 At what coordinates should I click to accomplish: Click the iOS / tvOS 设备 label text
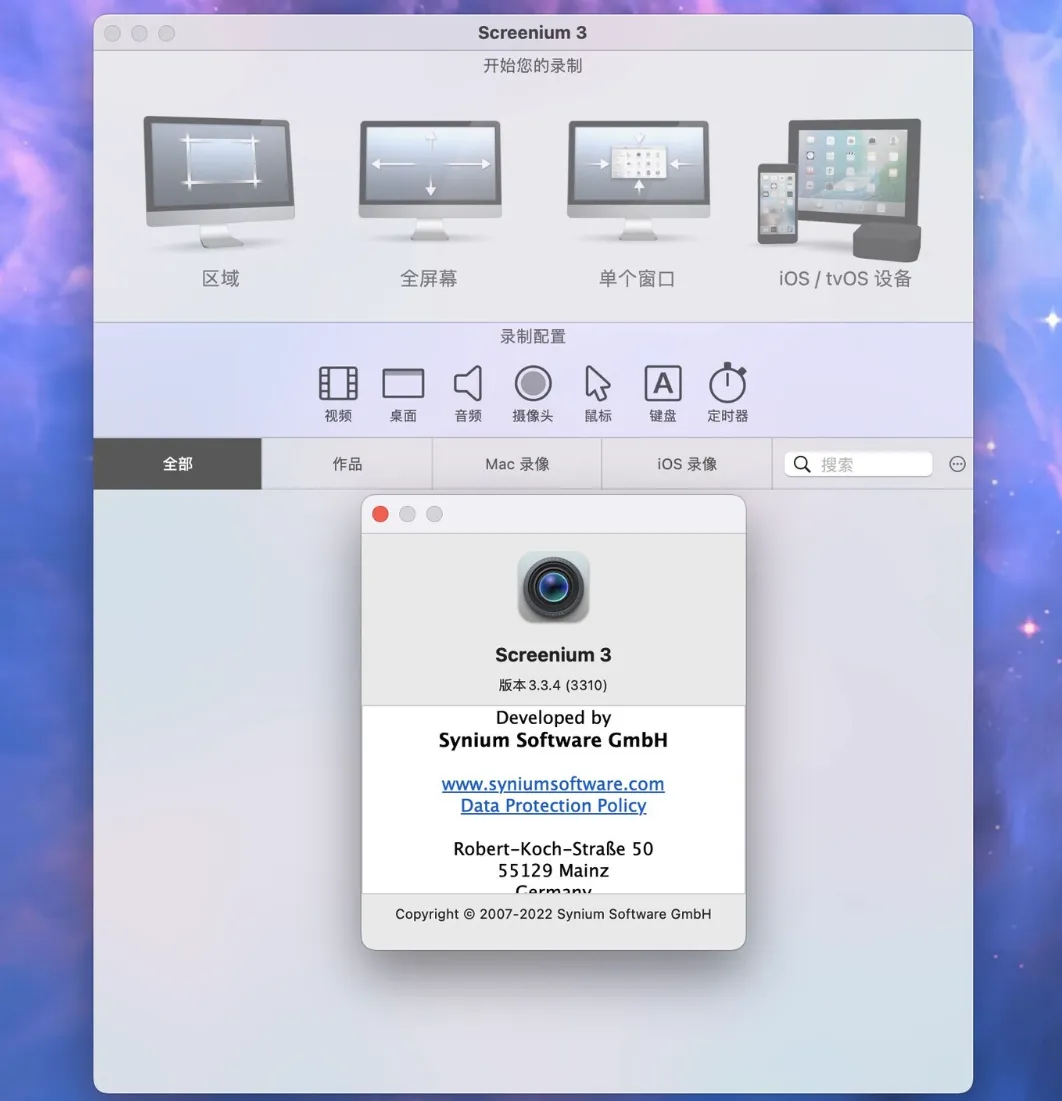point(845,279)
